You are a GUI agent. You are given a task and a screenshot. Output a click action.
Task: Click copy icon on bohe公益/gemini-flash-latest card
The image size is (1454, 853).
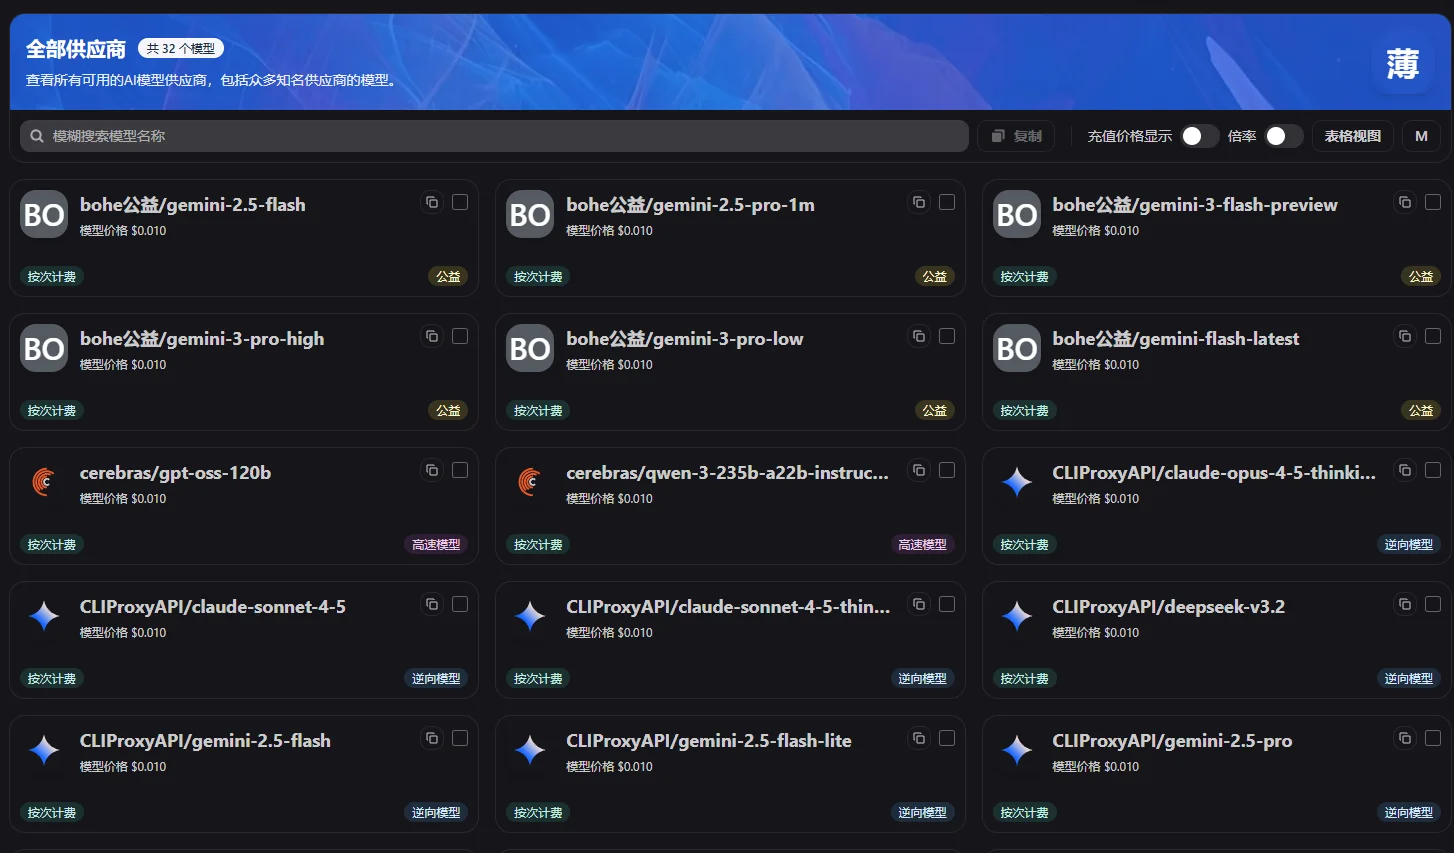1405,336
